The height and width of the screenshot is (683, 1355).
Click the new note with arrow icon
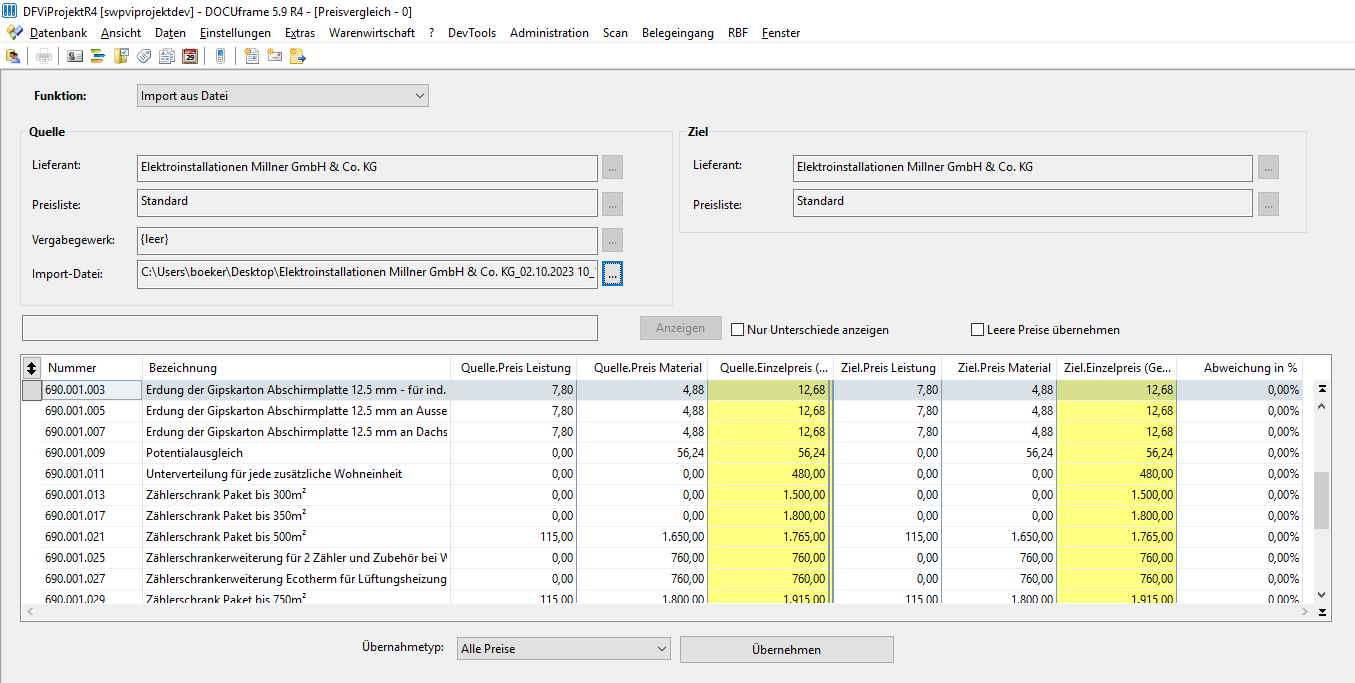tap(298, 56)
